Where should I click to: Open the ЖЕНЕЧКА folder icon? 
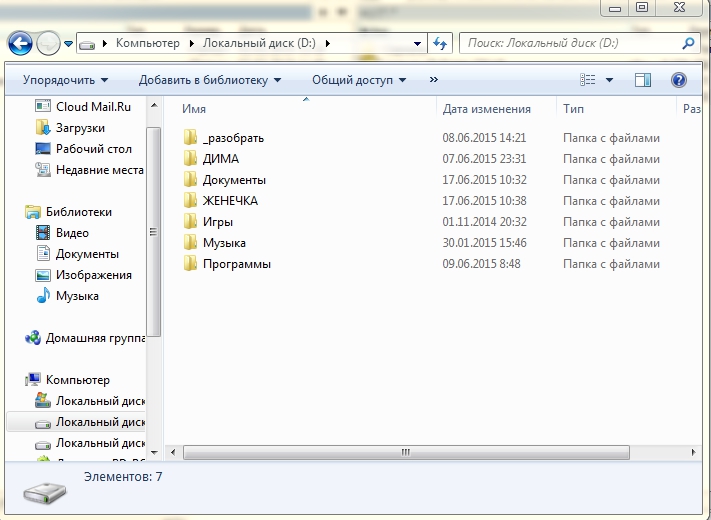191,201
